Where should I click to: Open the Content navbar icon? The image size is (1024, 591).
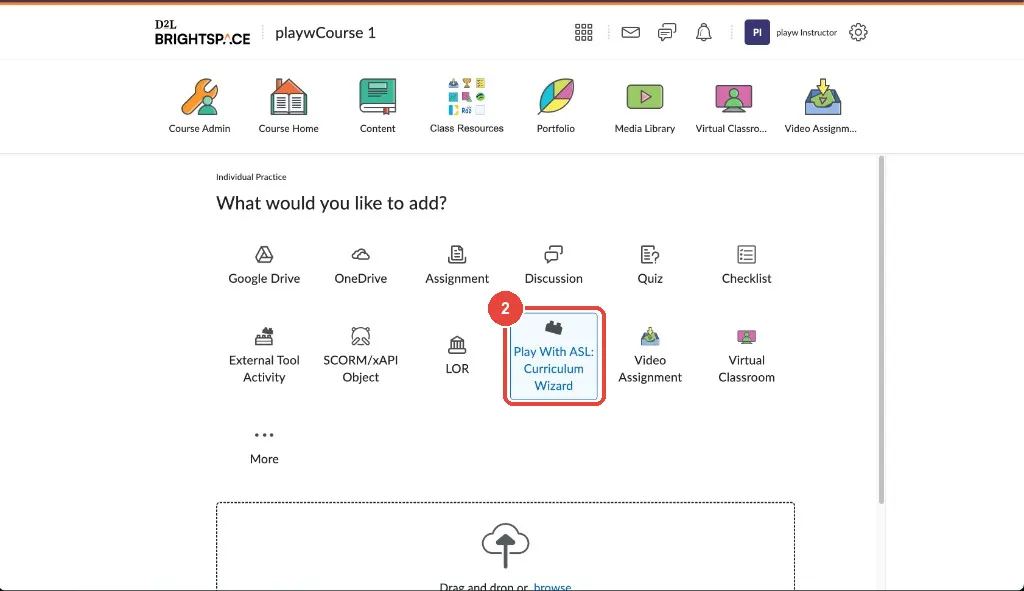377,106
